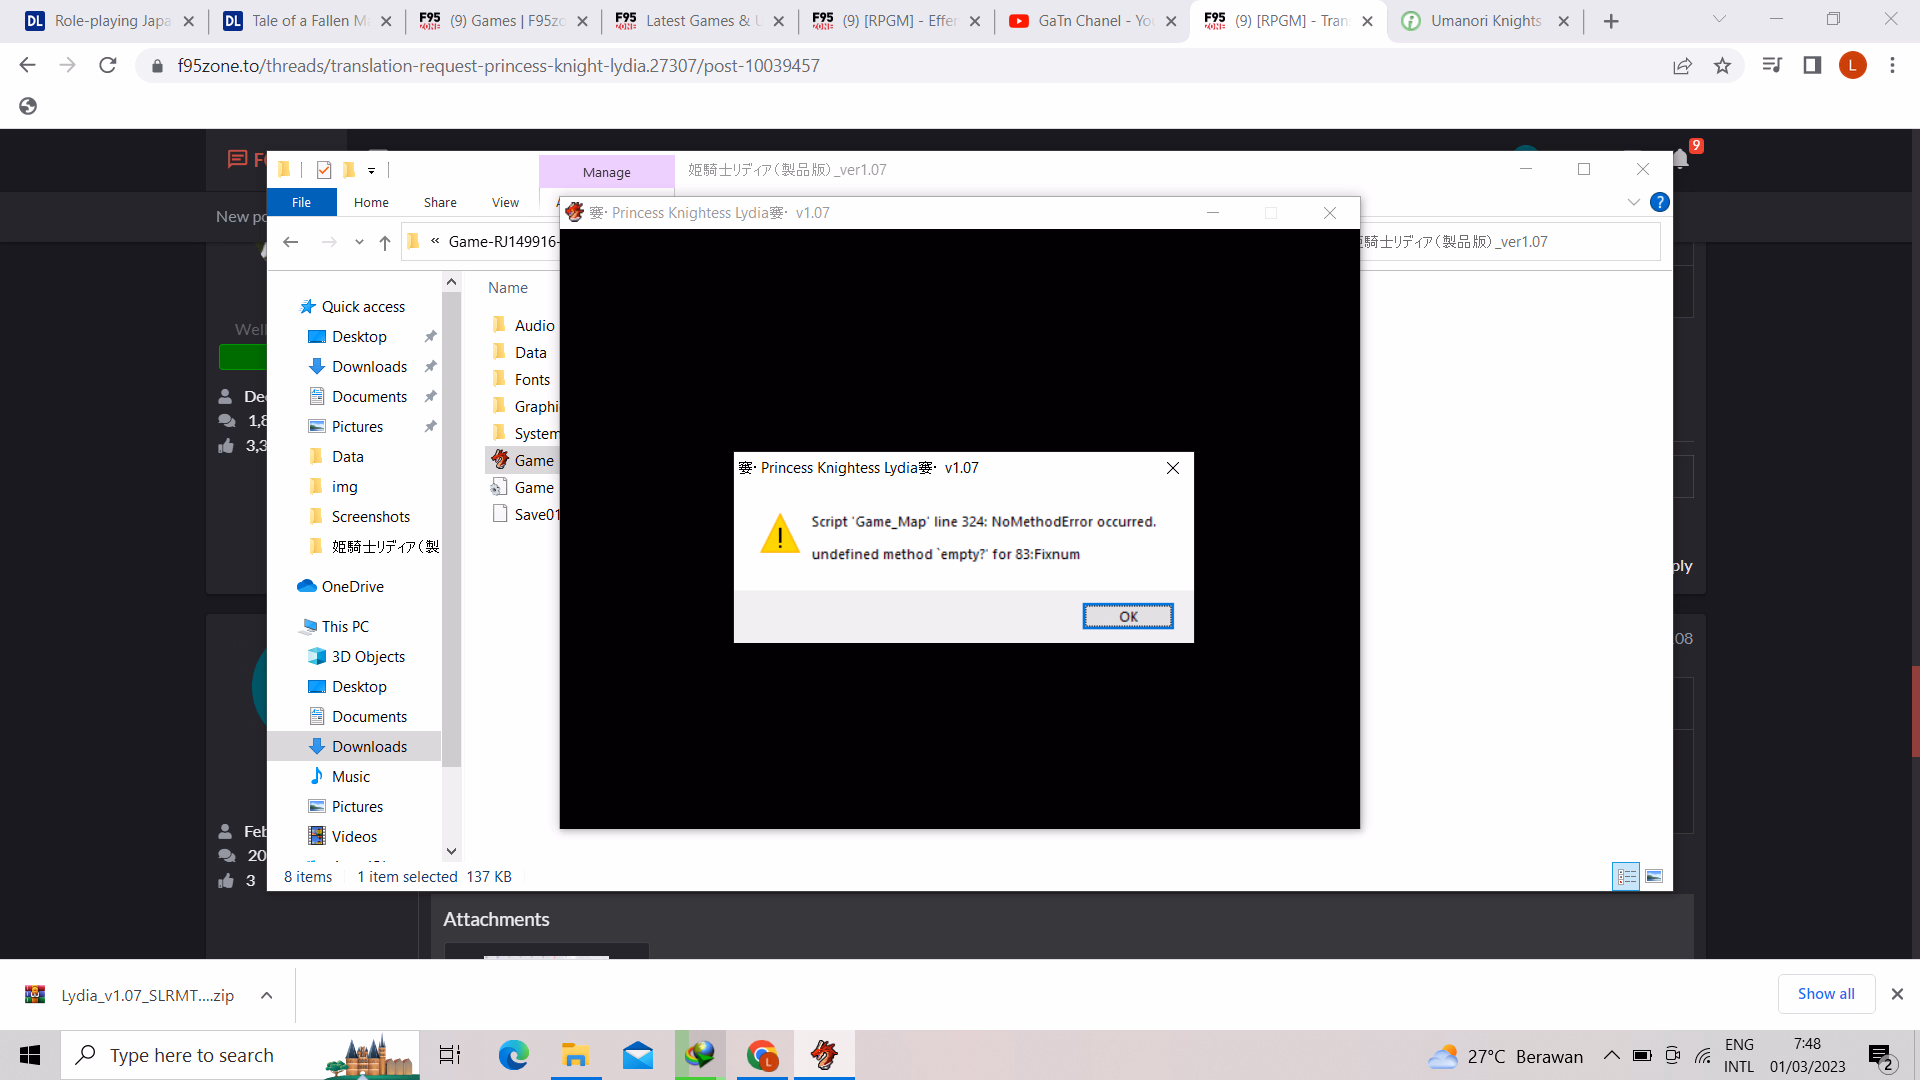The image size is (1920, 1080).
Task: Click the Mail app taskbar icon
Action: click(x=637, y=1055)
